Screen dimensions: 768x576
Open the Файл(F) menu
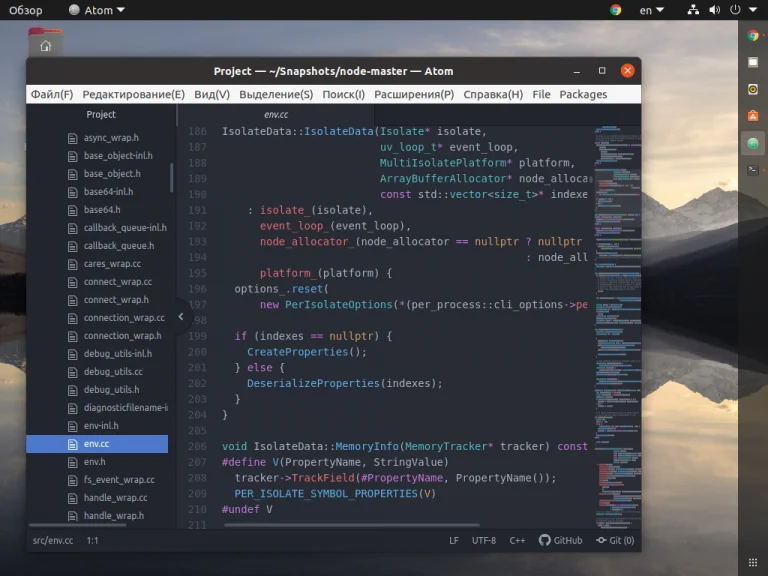[52, 94]
